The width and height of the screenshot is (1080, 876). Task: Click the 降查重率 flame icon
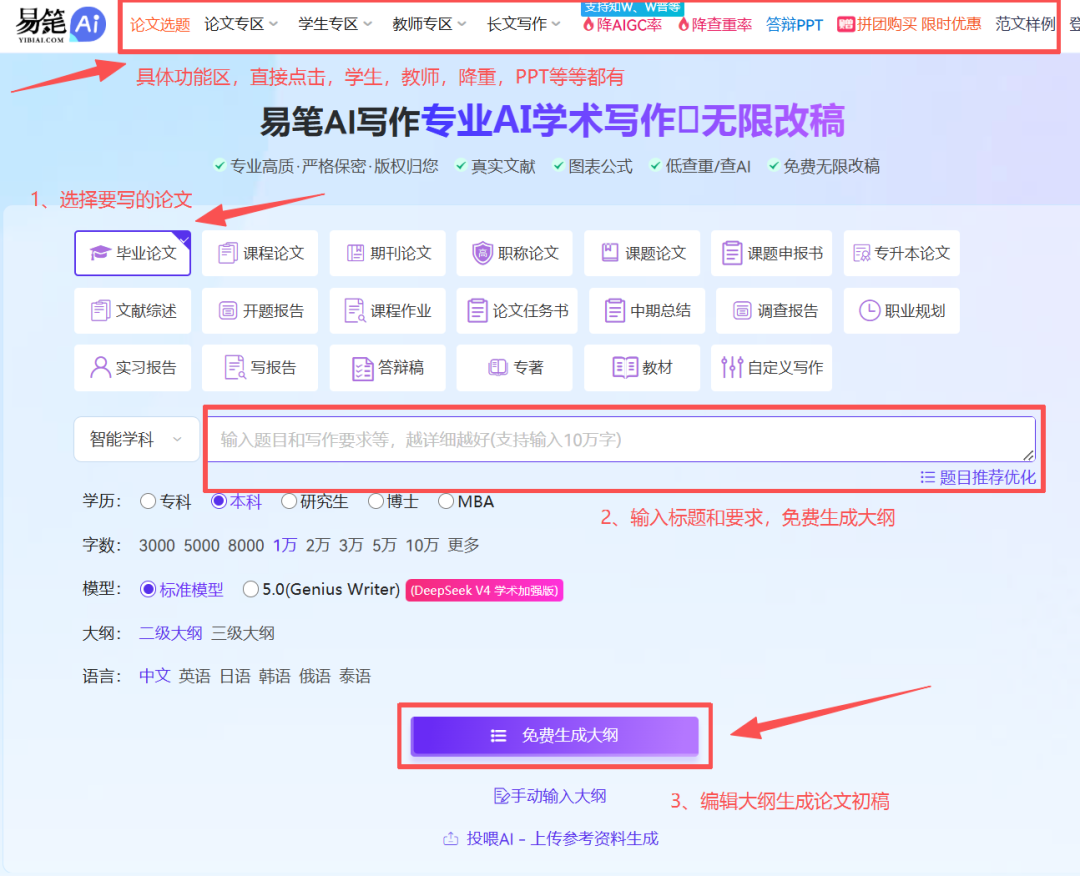coord(683,25)
